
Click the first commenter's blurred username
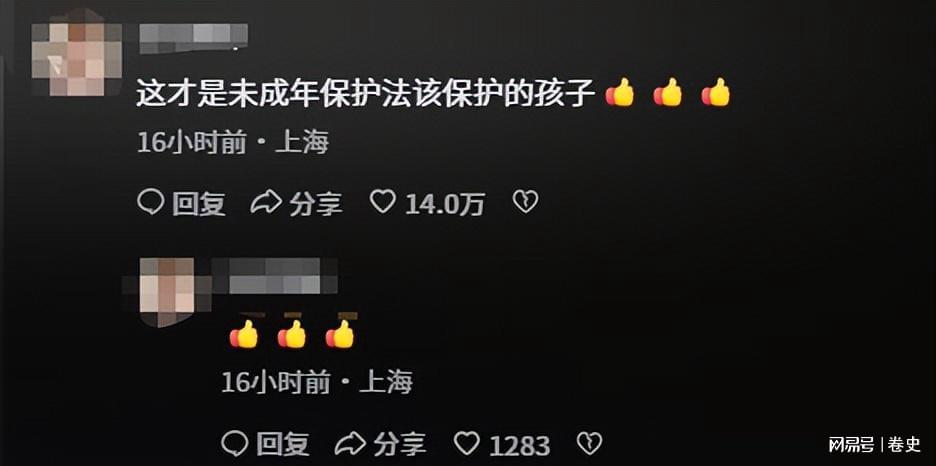tap(193, 37)
